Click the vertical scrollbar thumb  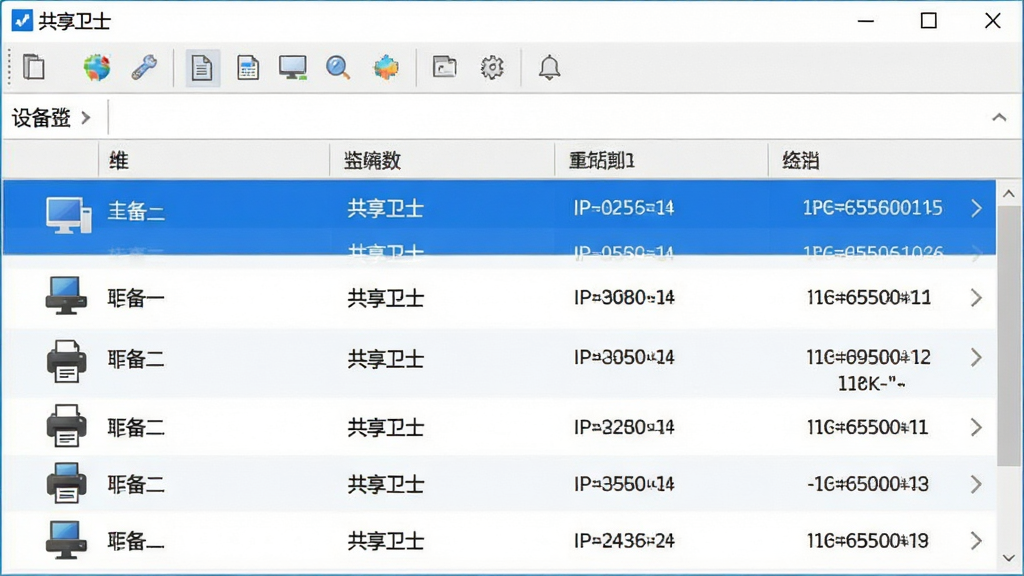pos(1008,336)
